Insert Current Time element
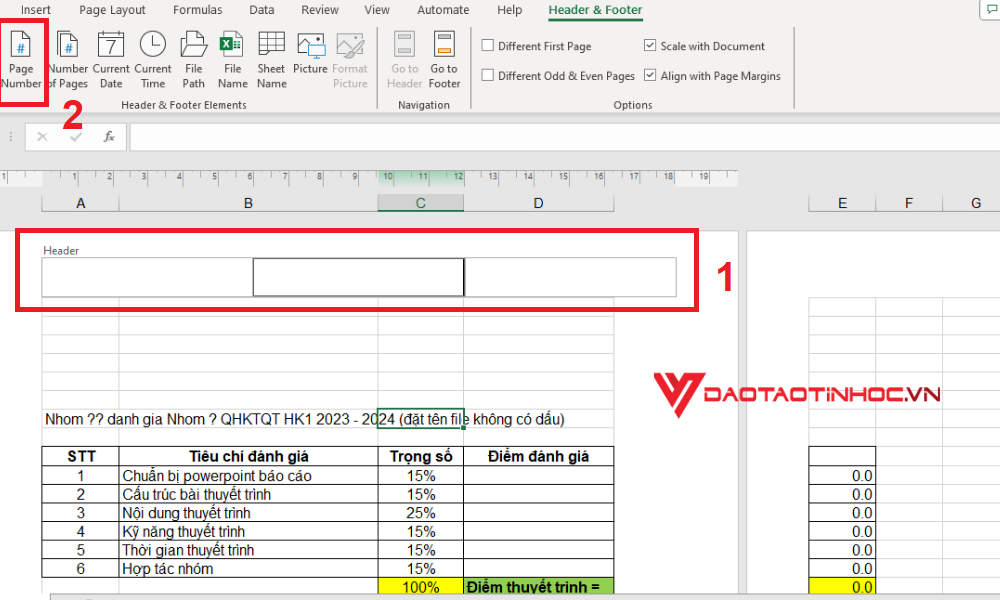Screen dimensions: 1000x600 tap(153, 59)
